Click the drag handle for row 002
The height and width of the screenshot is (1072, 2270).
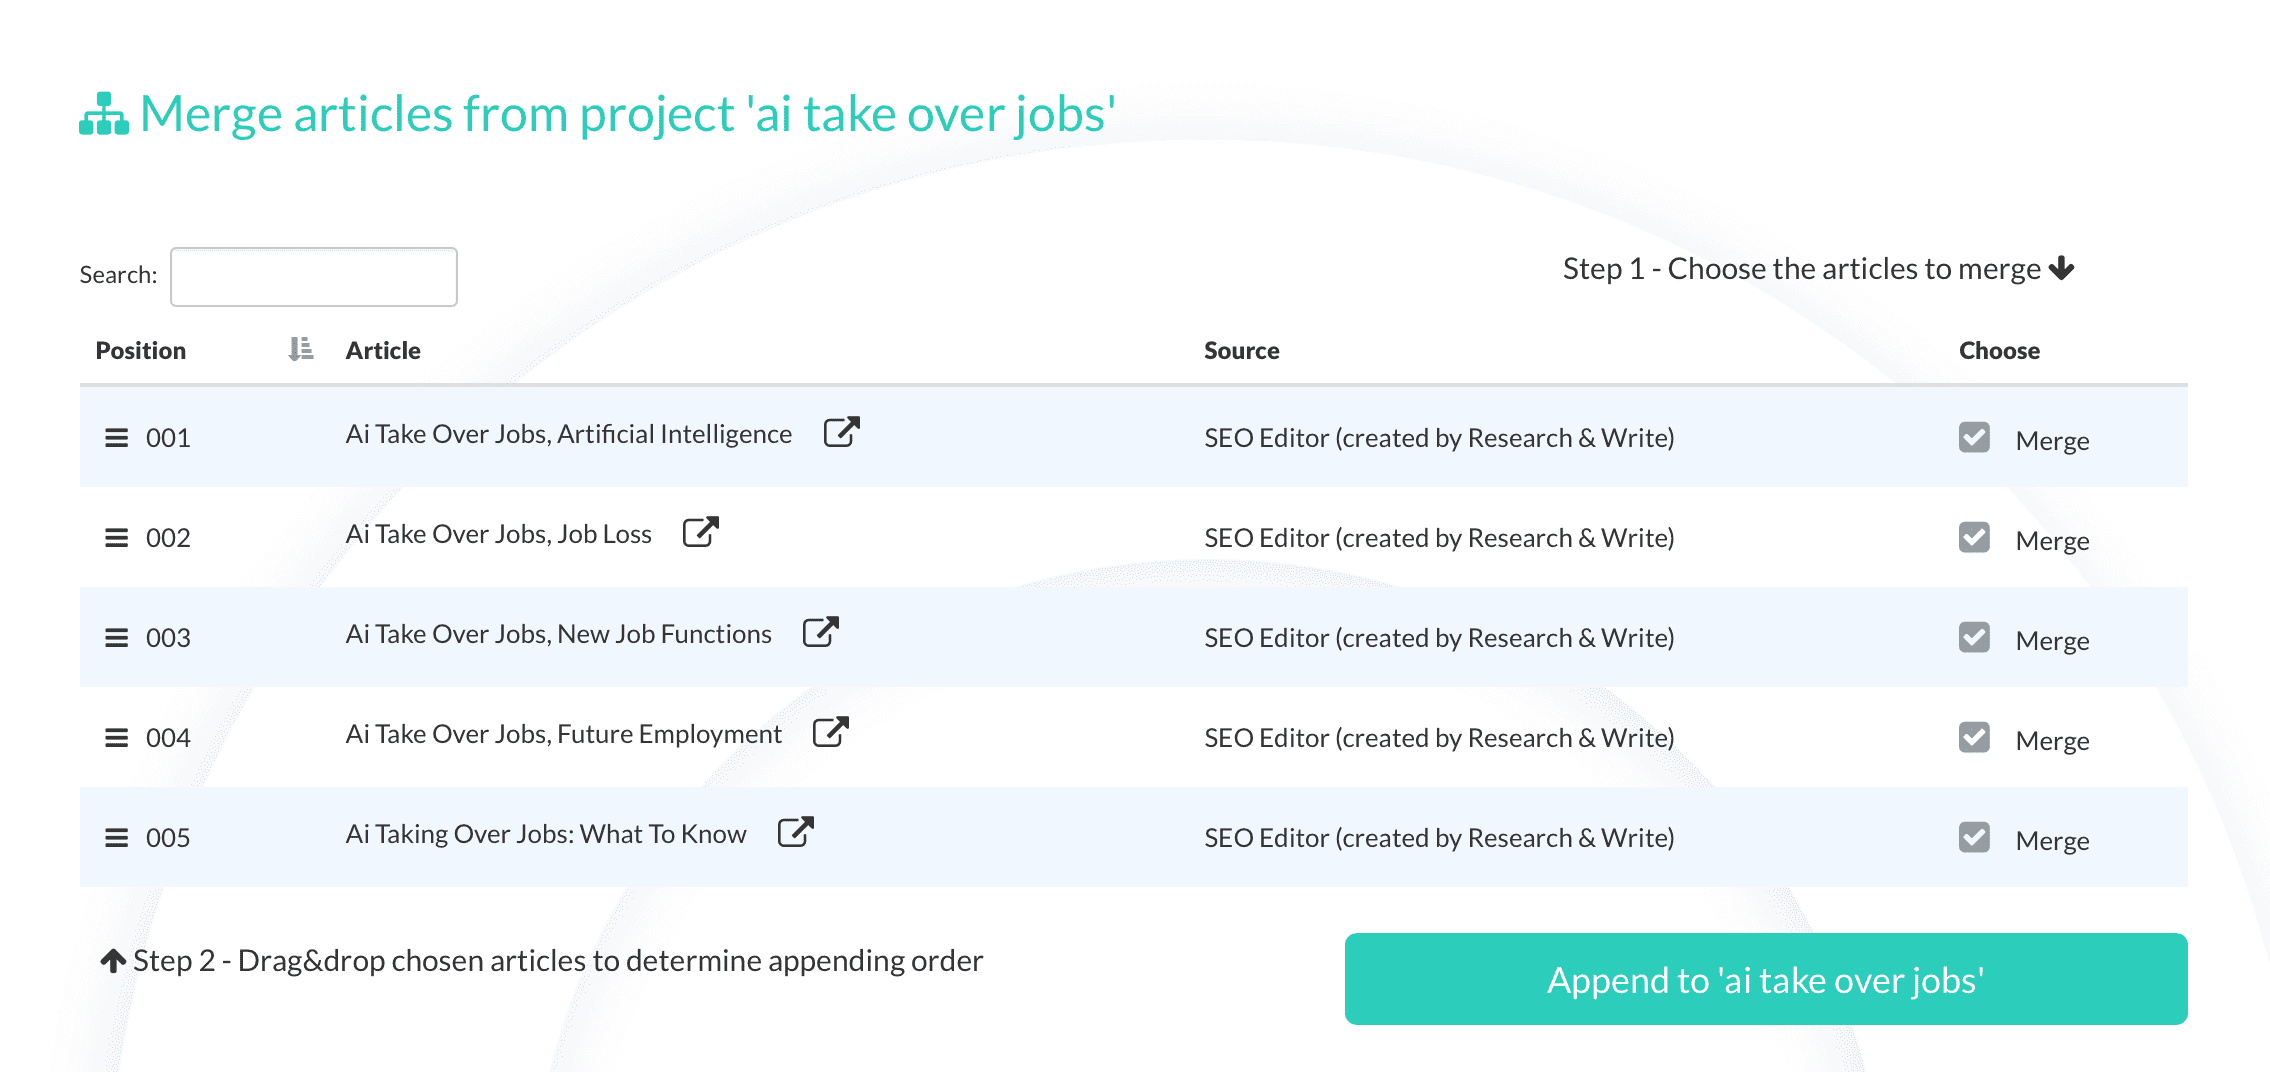pos(116,538)
